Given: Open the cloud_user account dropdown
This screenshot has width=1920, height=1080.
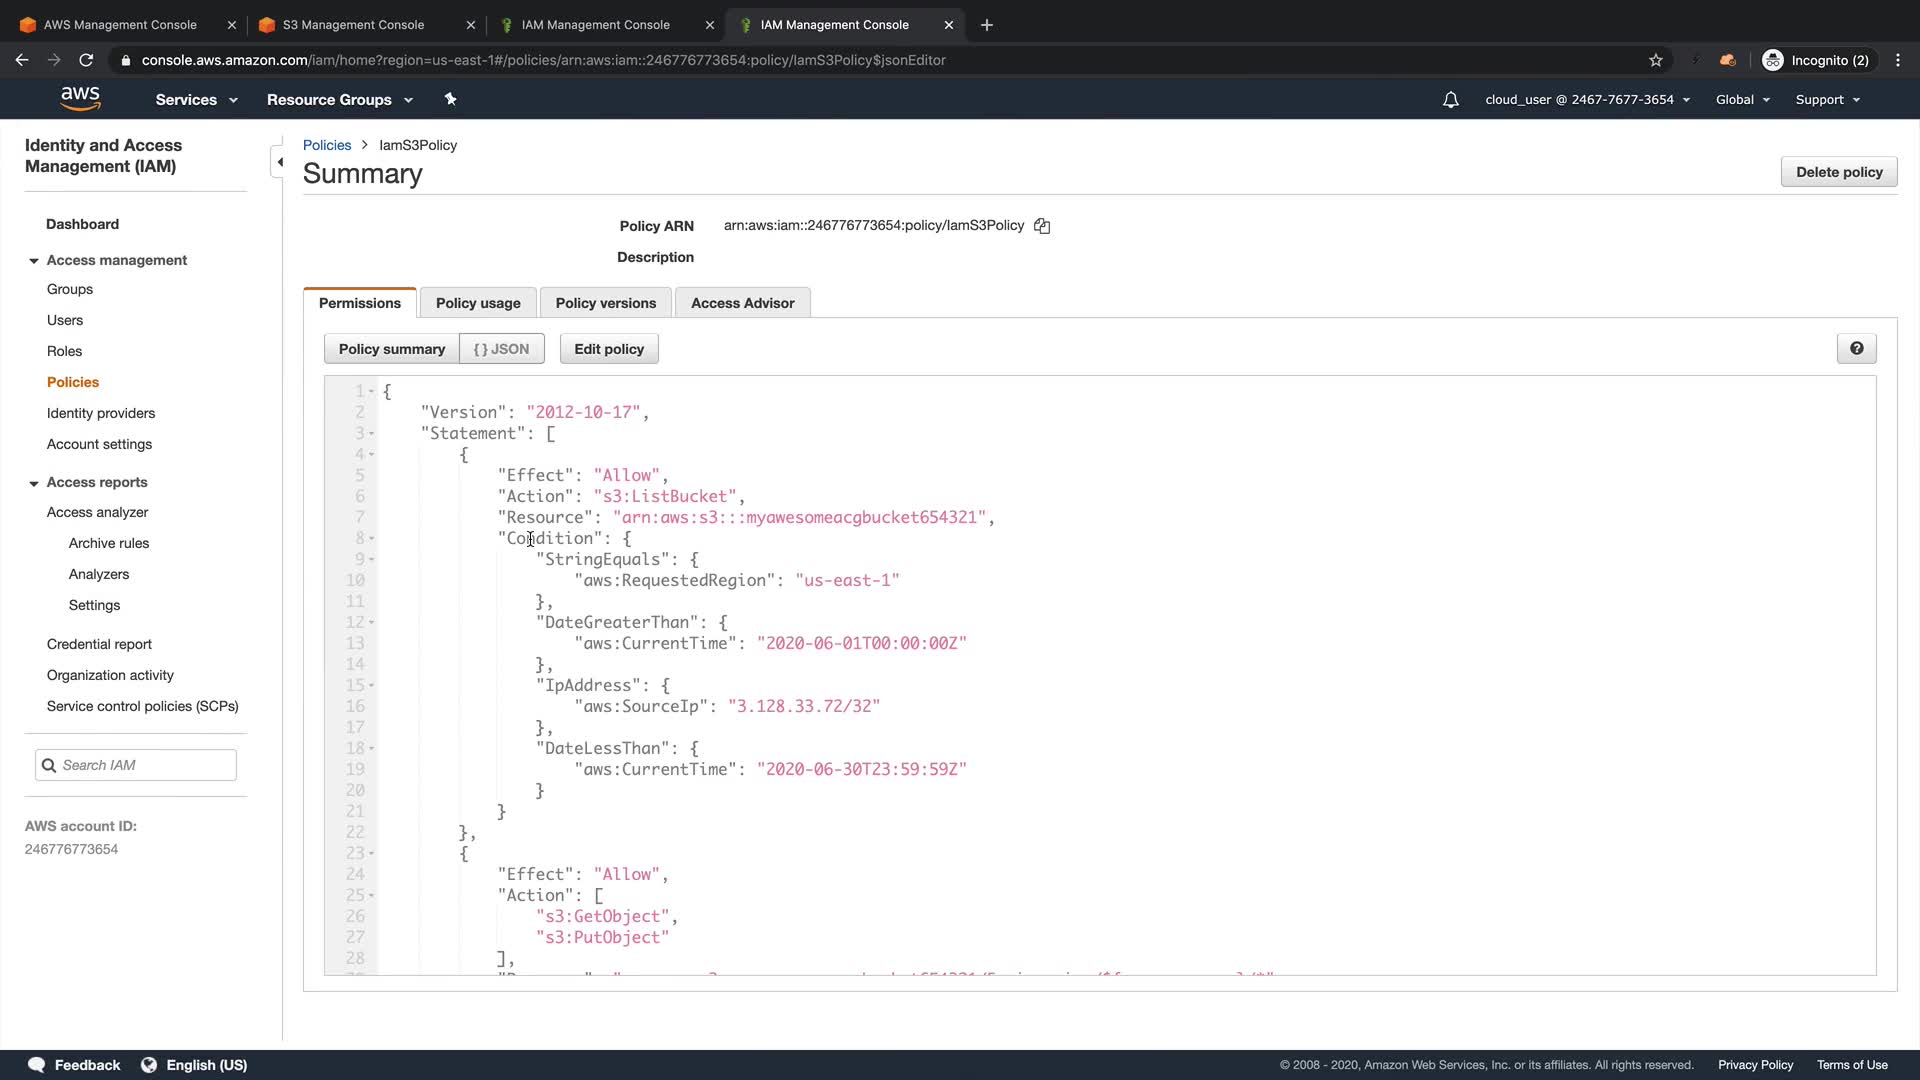Looking at the screenshot, I should click(1587, 100).
